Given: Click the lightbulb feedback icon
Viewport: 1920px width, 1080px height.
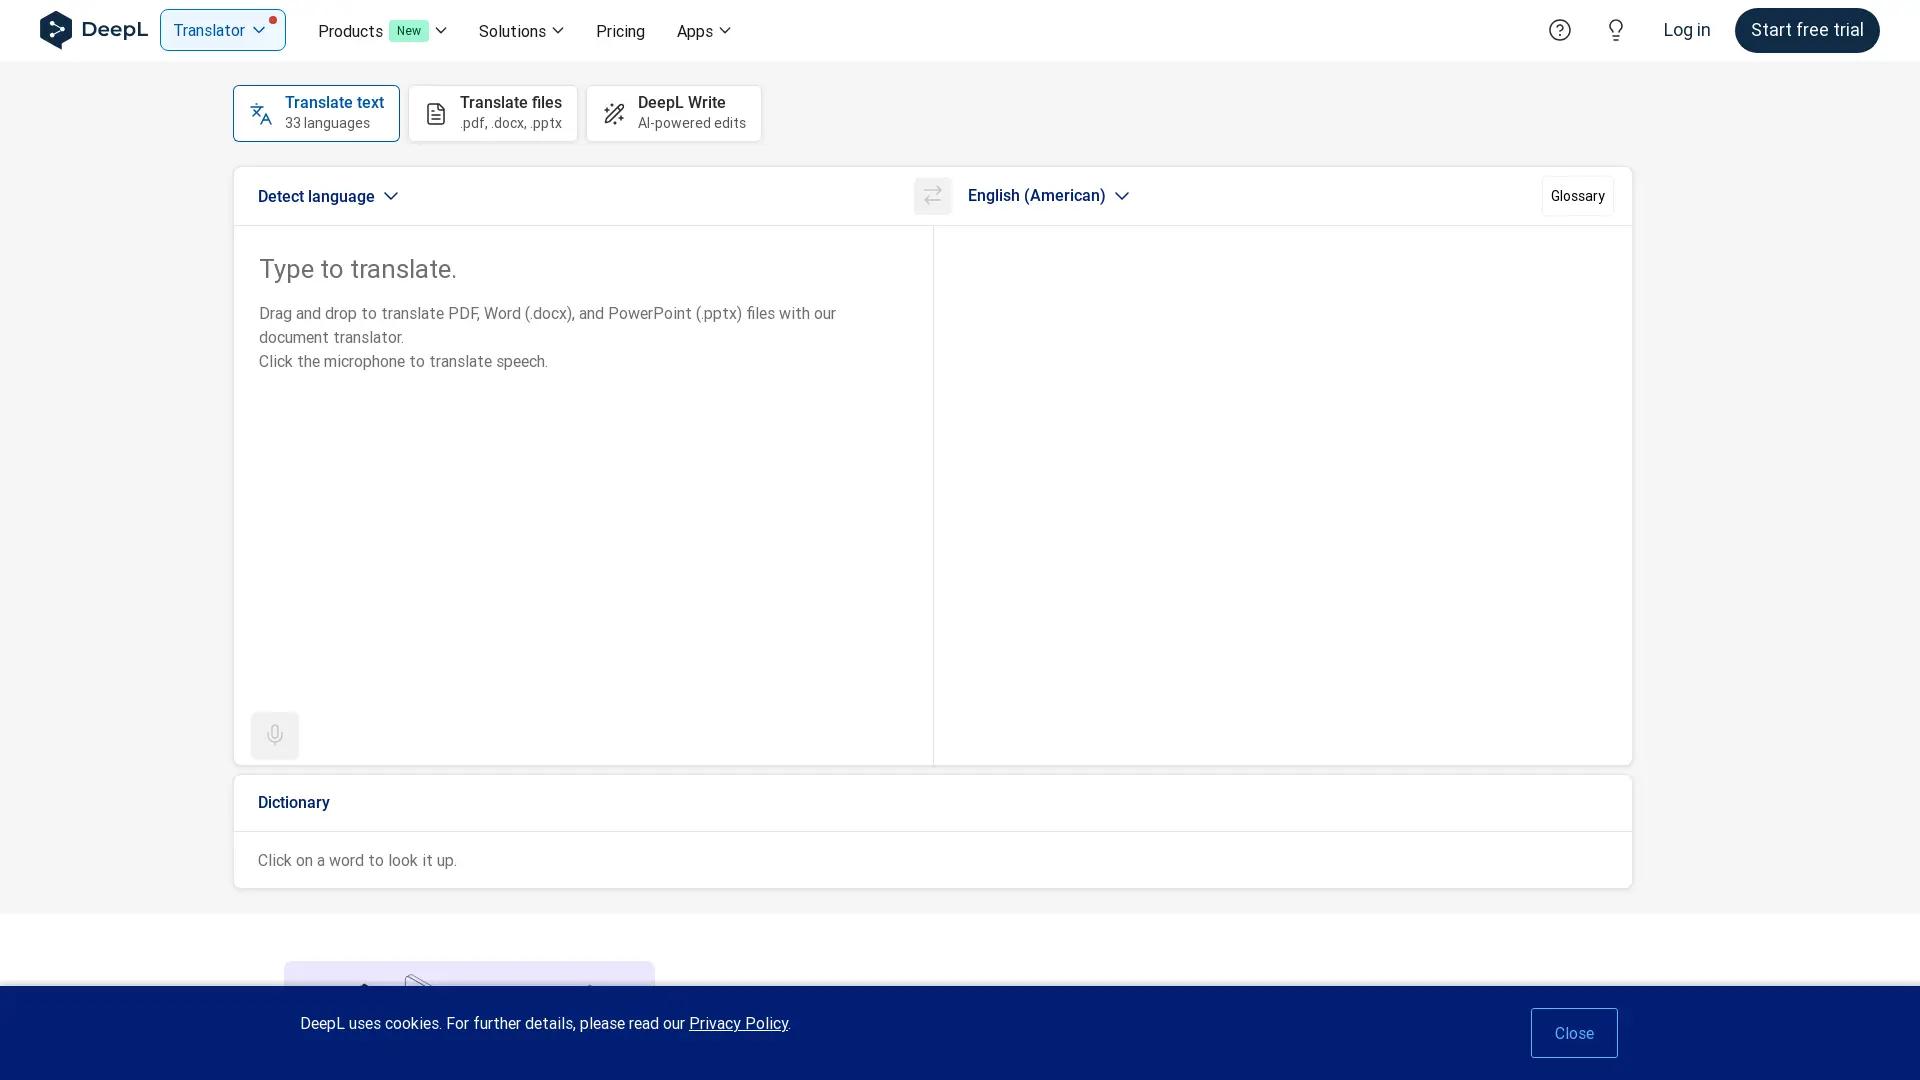Looking at the screenshot, I should tap(1614, 30).
